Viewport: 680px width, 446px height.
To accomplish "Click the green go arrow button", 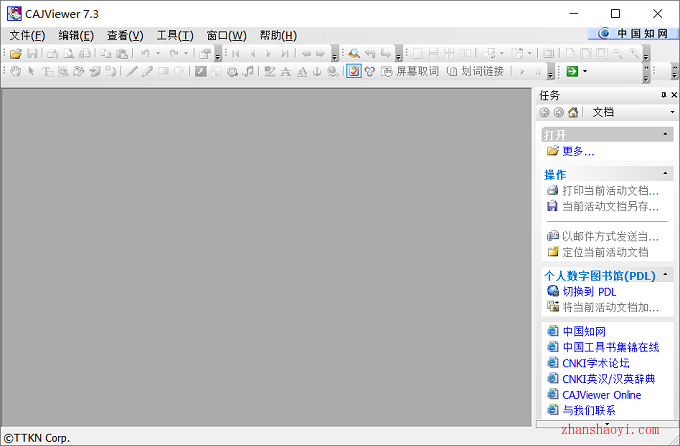I will (x=572, y=71).
